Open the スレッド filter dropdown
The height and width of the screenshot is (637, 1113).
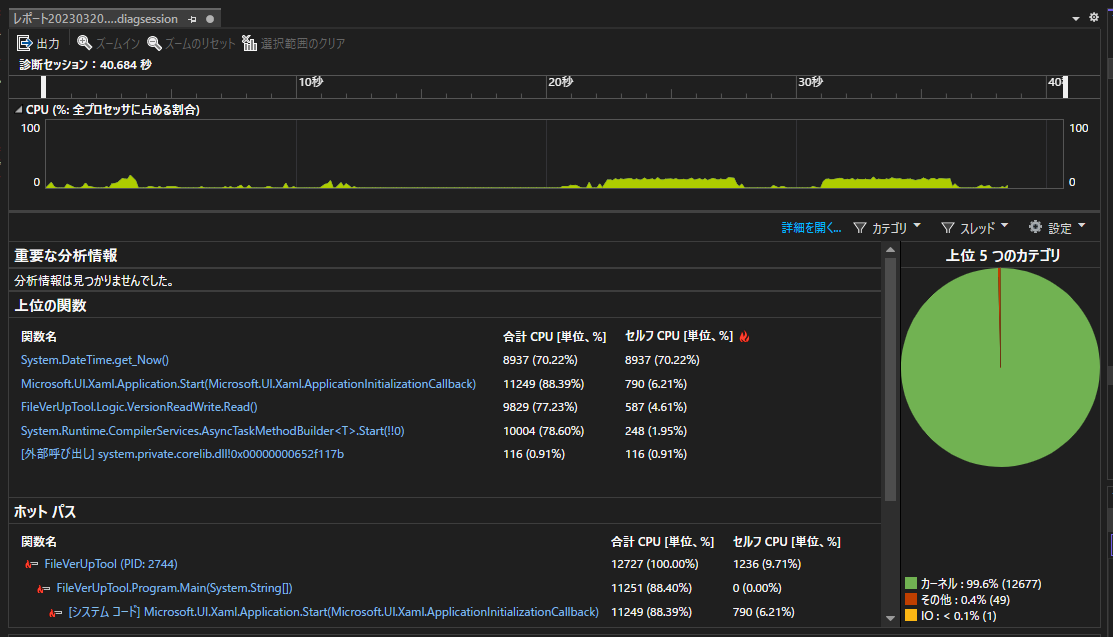(x=975, y=227)
